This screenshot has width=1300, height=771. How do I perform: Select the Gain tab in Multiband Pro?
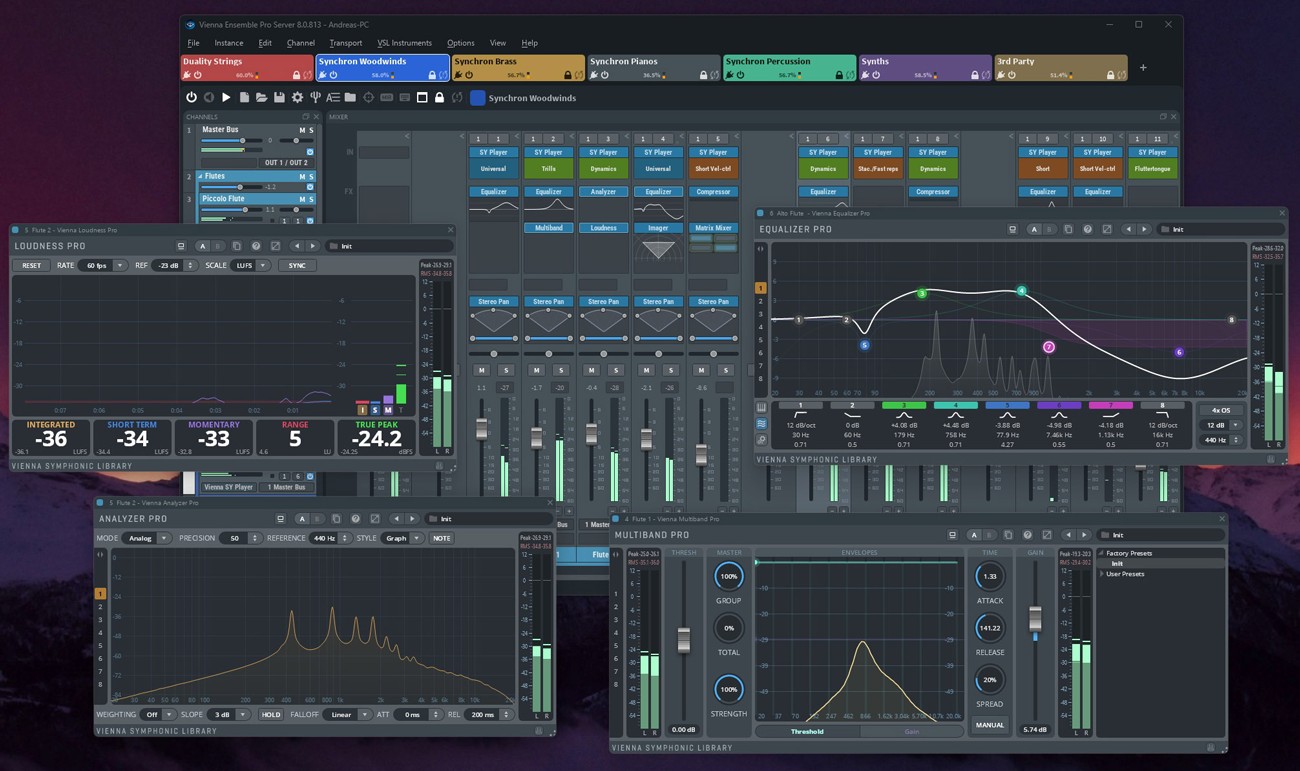[911, 731]
